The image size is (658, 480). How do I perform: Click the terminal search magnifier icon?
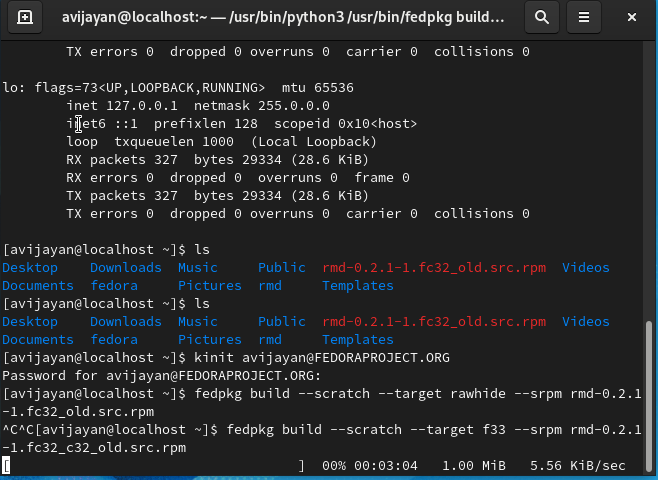click(542, 17)
